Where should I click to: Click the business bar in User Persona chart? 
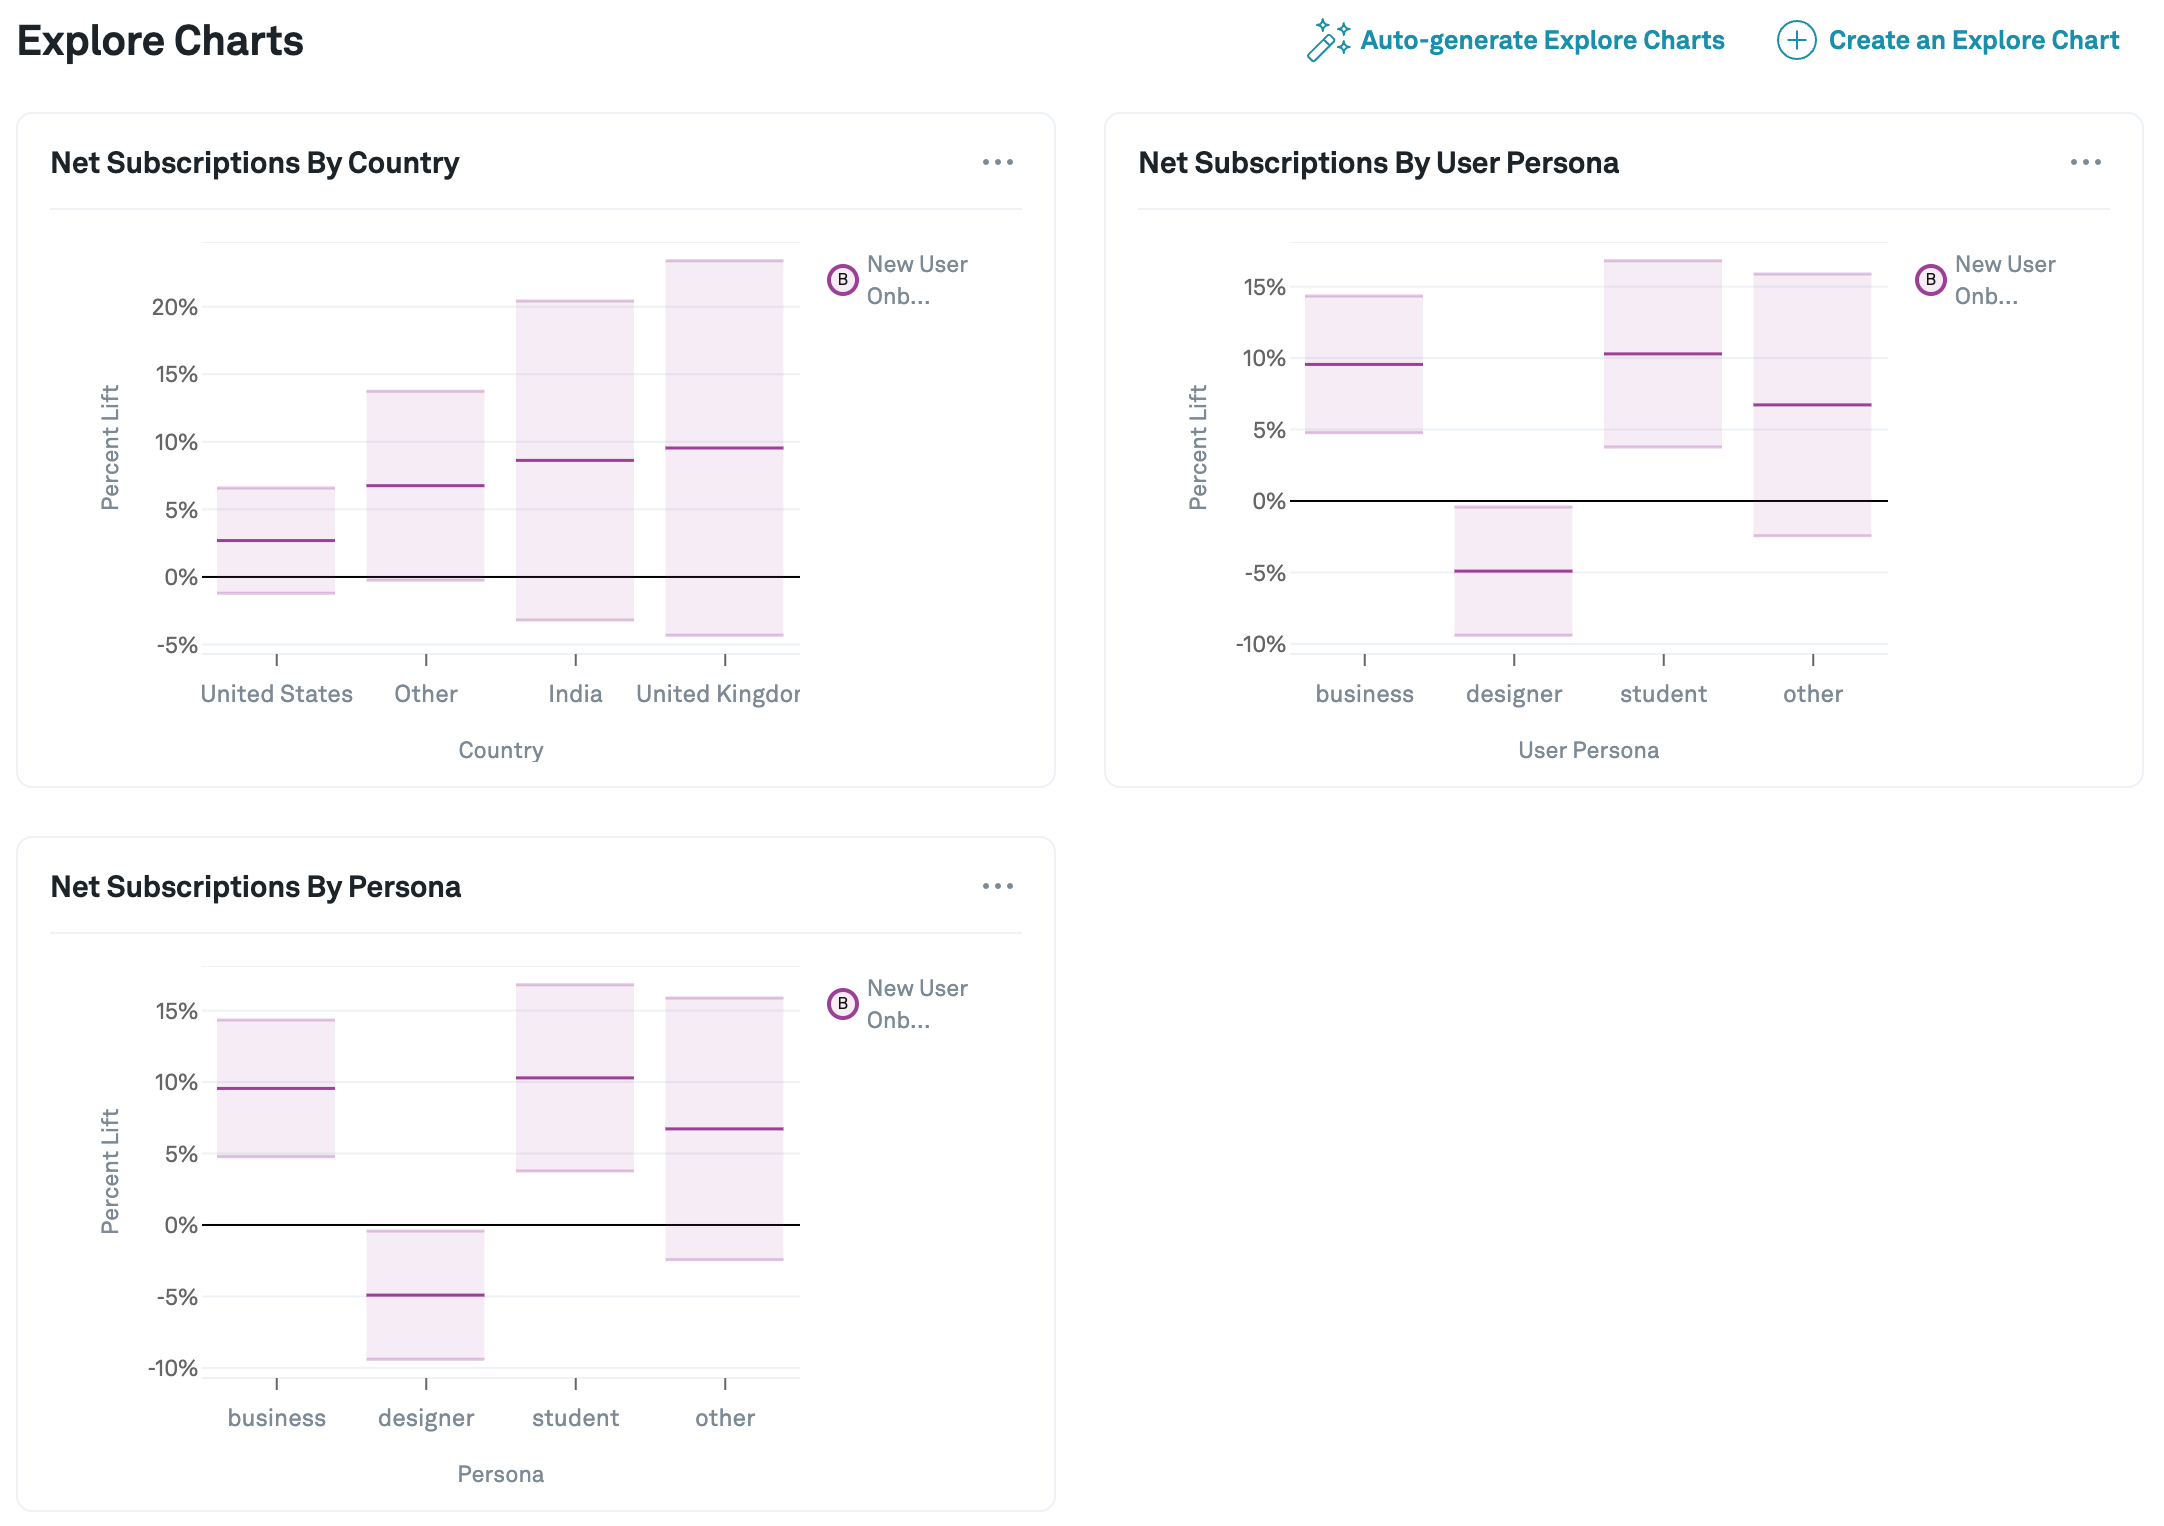point(1364,364)
